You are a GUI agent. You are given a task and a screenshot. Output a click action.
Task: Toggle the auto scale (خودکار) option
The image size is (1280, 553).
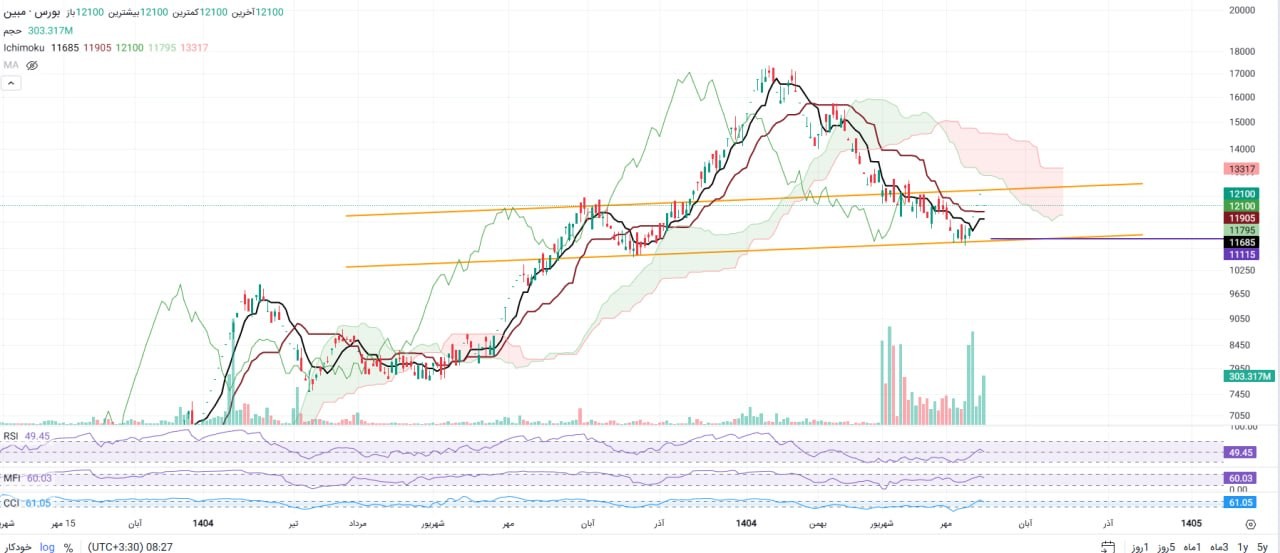click(x=19, y=547)
